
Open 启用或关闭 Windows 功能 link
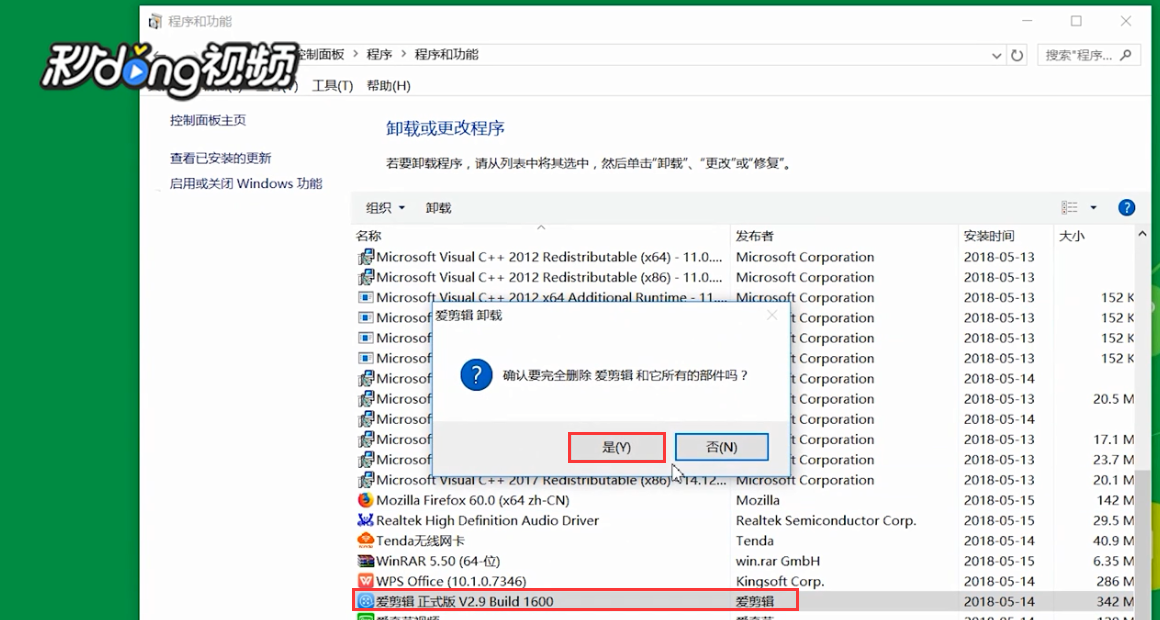pyautogui.click(x=246, y=183)
